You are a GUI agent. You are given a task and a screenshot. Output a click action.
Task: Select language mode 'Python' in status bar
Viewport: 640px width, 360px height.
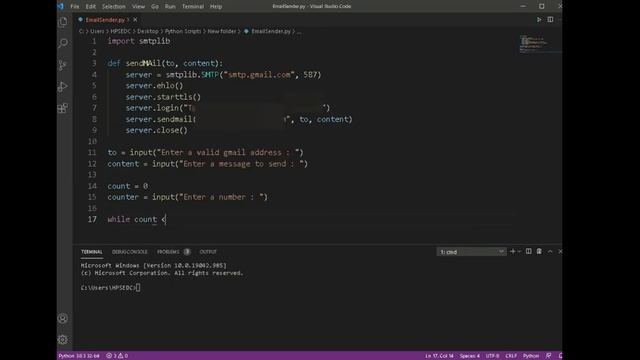click(531, 356)
